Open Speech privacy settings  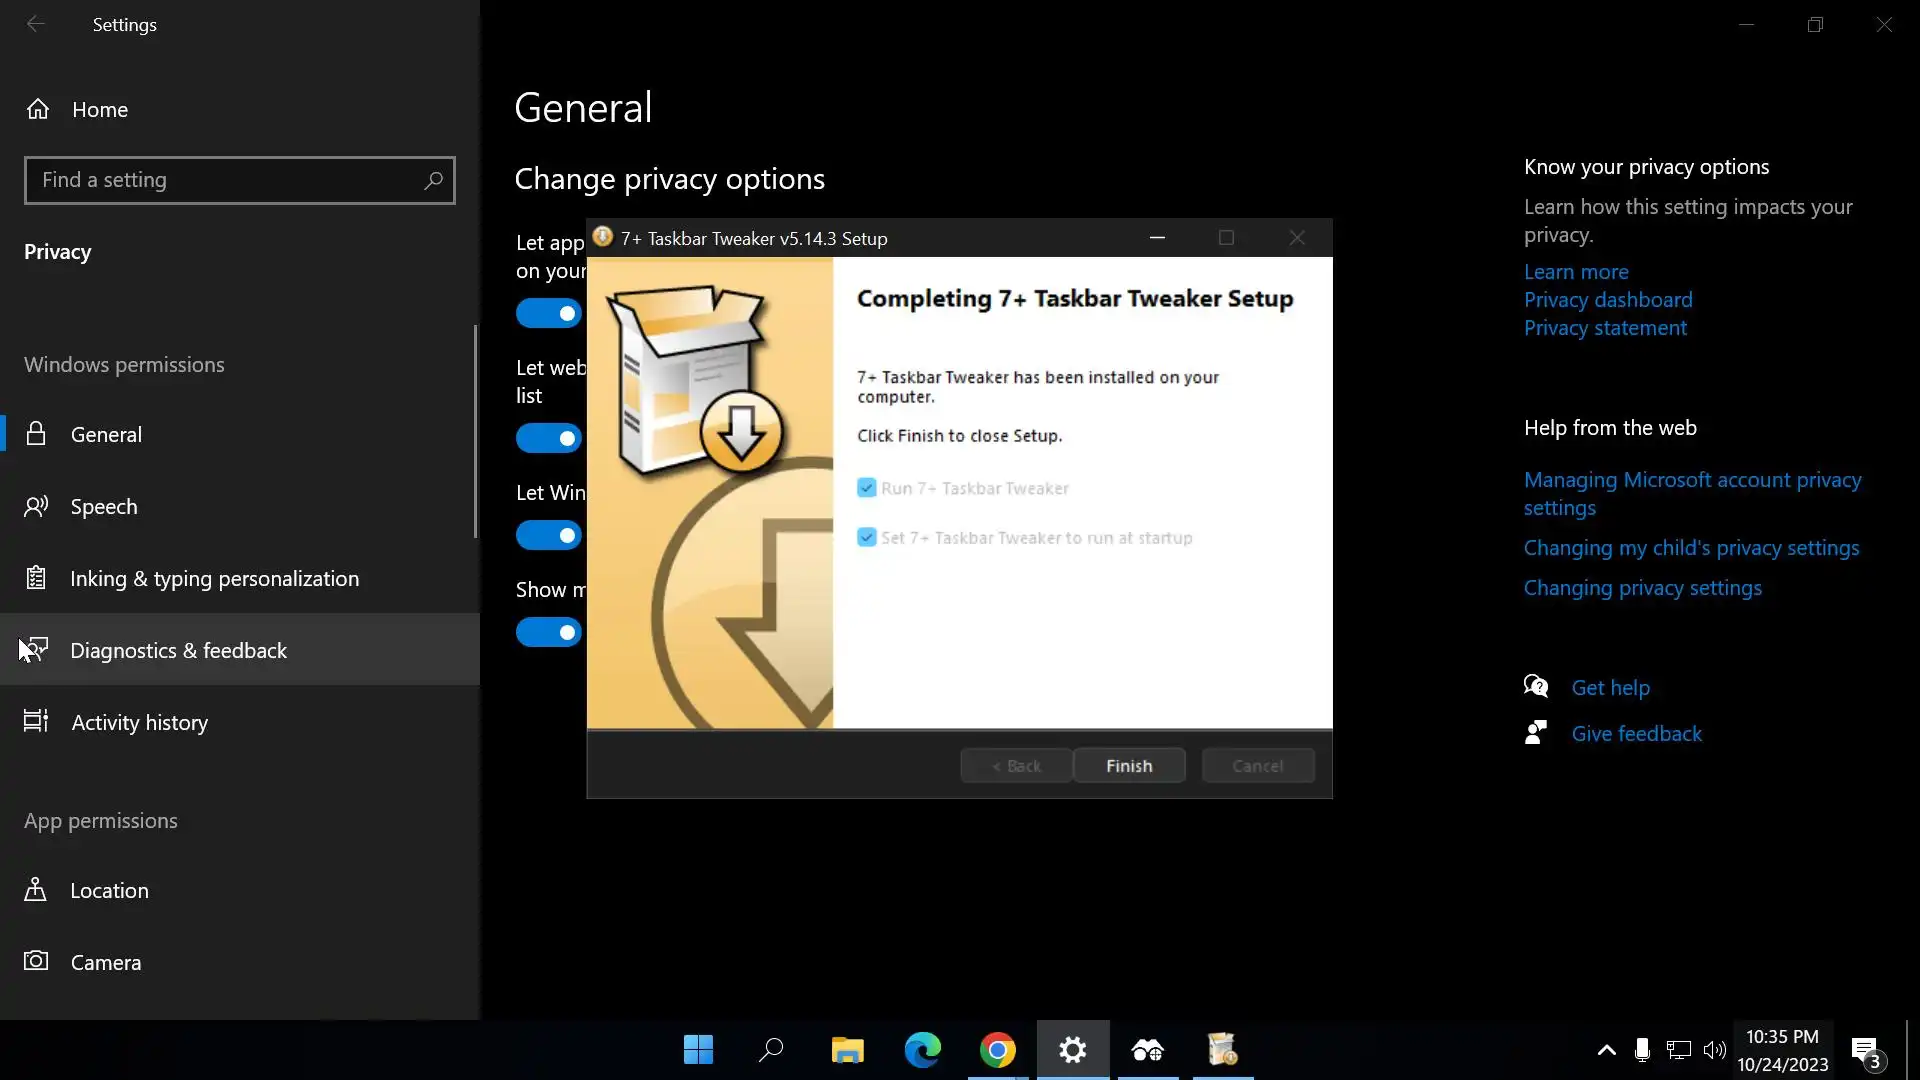point(104,507)
